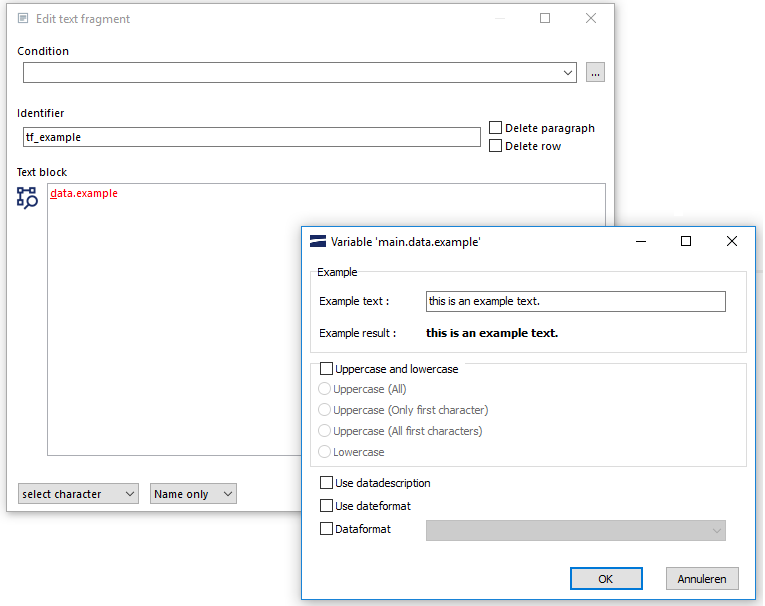Image resolution: width=765 pixels, height=606 pixels.
Task: Enable Uppercase and lowercase option
Action: 326,368
